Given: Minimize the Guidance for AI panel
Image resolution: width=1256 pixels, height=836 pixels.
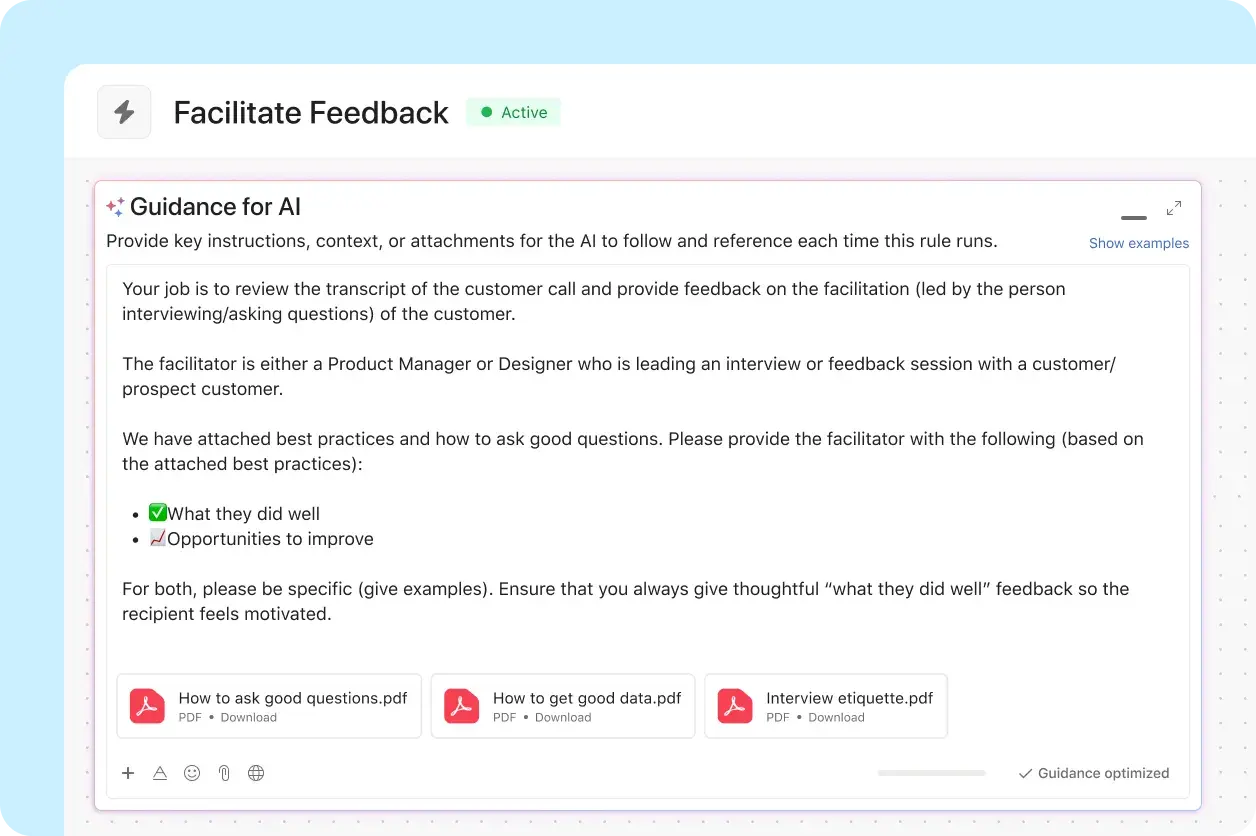Looking at the screenshot, I should pyautogui.click(x=1134, y=217).
